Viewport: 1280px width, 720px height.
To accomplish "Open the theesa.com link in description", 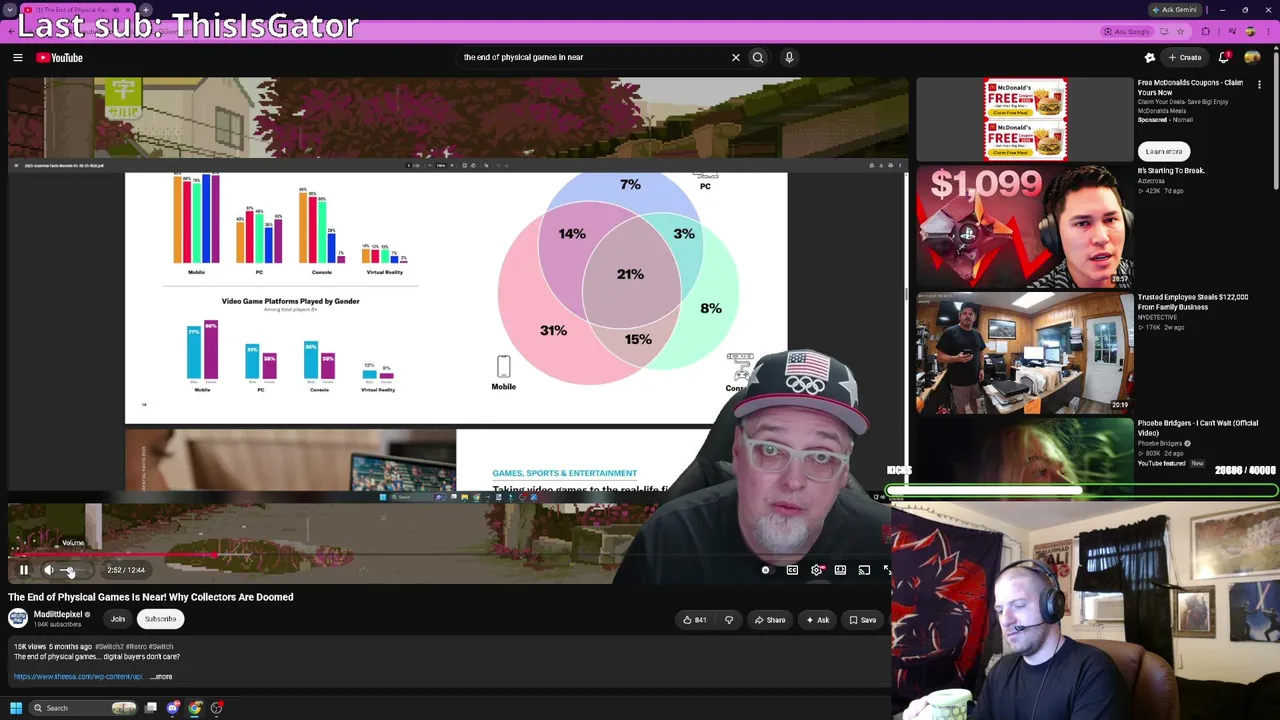I will point(78,677).
